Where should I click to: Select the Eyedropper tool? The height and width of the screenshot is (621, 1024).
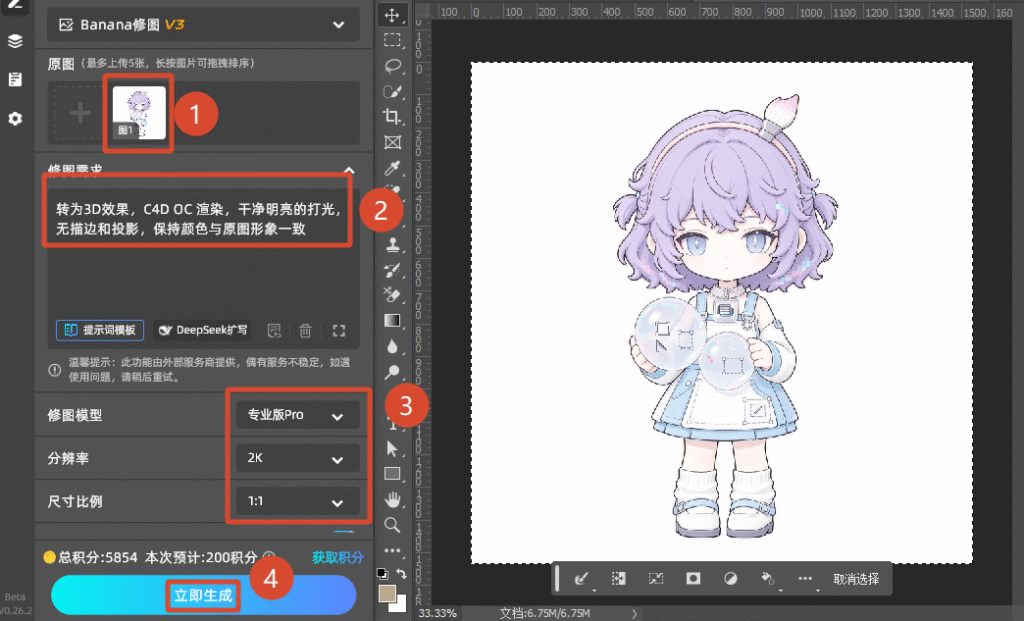click(x=392, y=168)
